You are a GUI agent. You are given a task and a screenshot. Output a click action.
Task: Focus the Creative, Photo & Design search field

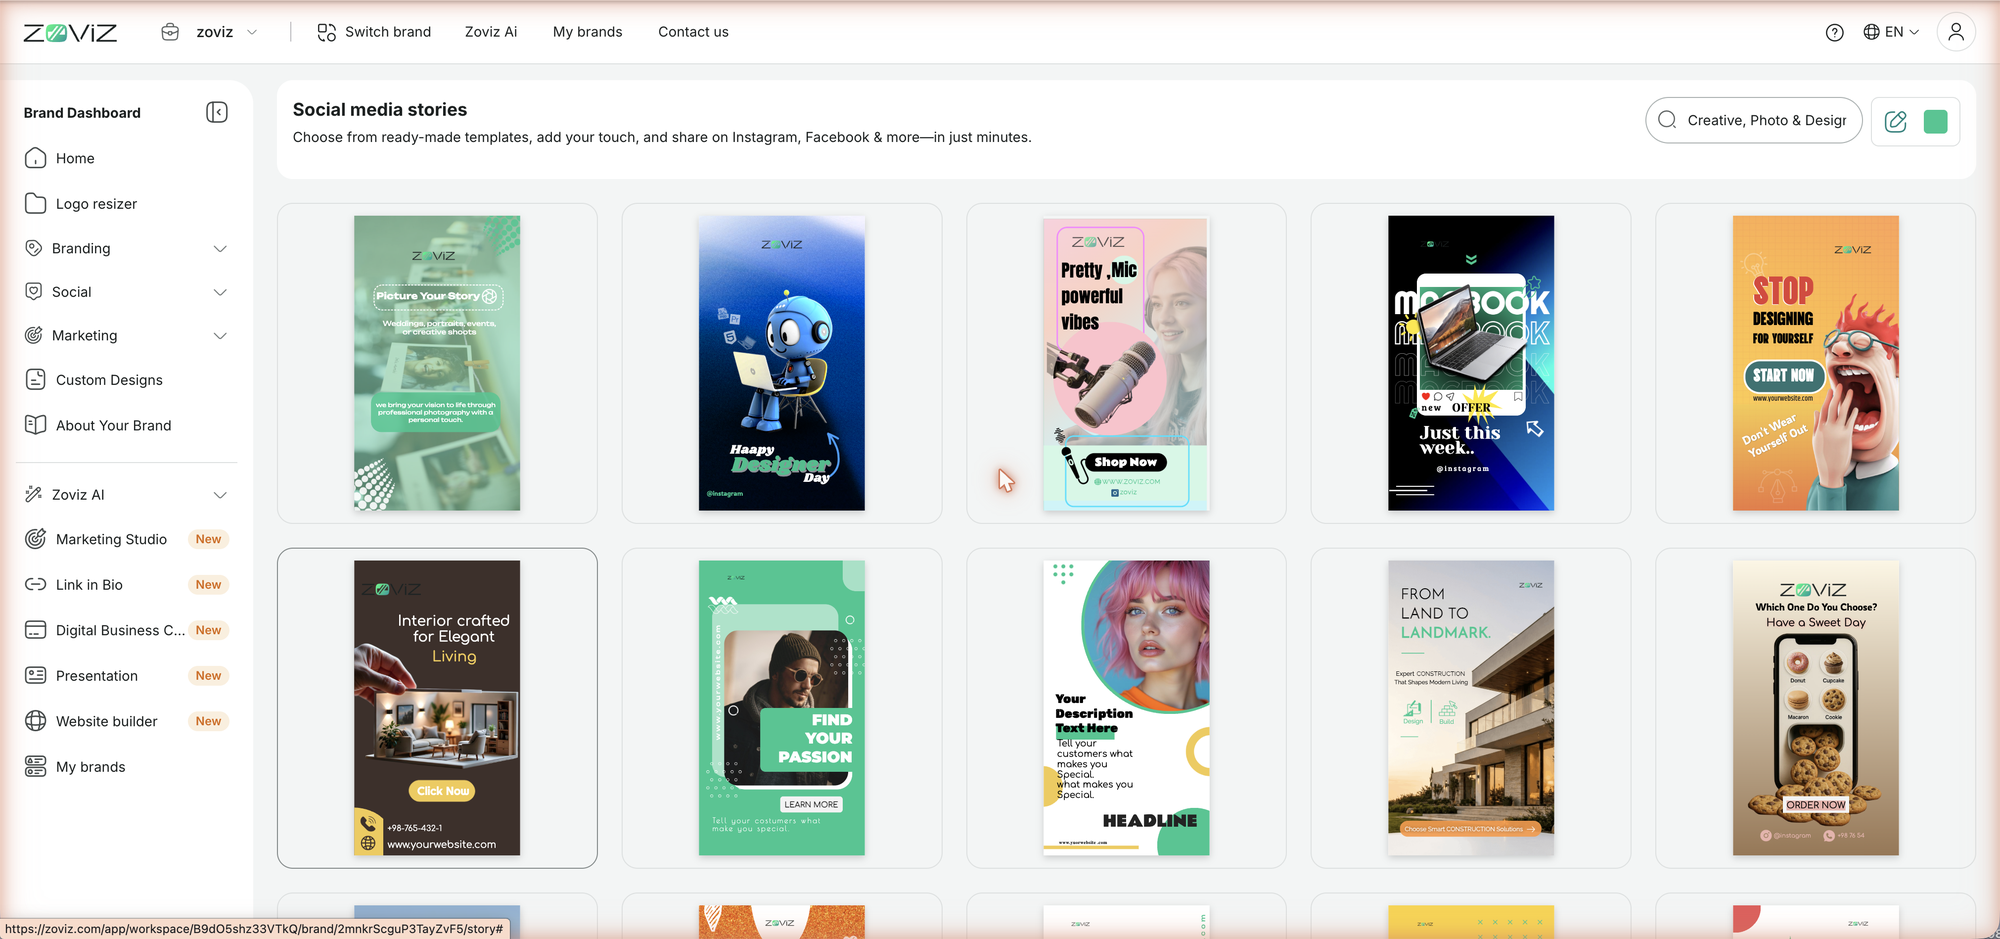(x=1754, y=120)
